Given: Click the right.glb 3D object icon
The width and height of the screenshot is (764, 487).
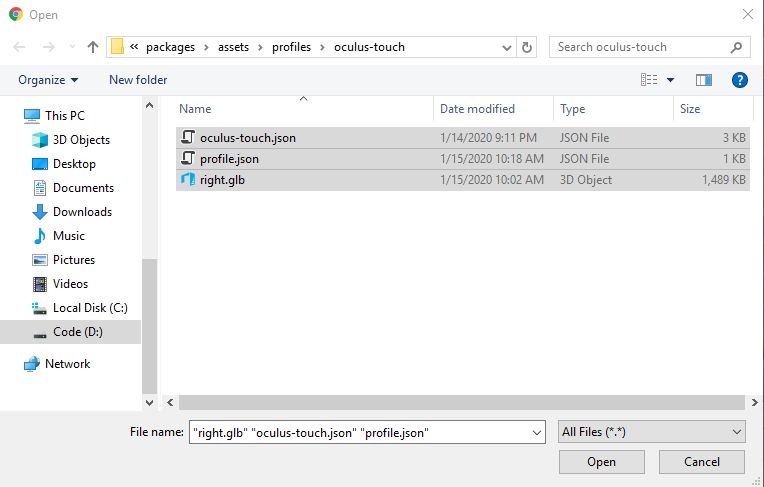Looking at the screenshot, I should [188, 179].
